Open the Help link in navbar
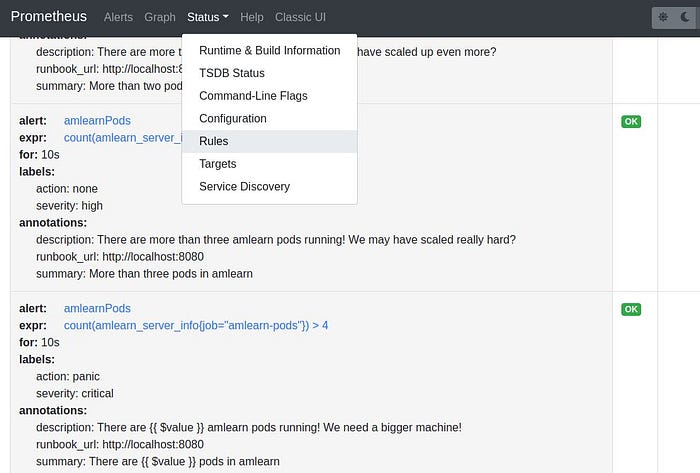Viewport: 700px width, 473px height. [x=252, y=17]
